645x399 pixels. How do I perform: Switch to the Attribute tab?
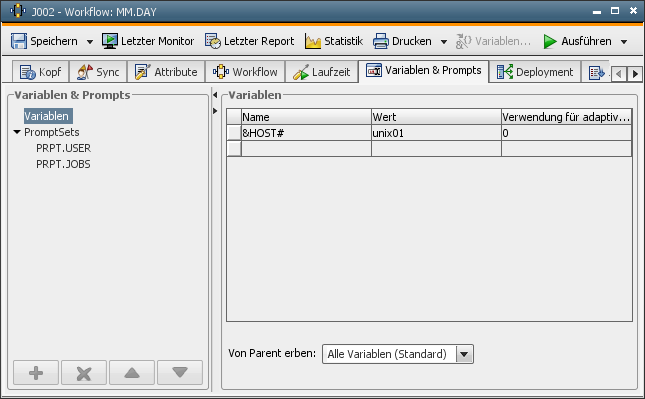pyautogui.click(x=166, y=72)
